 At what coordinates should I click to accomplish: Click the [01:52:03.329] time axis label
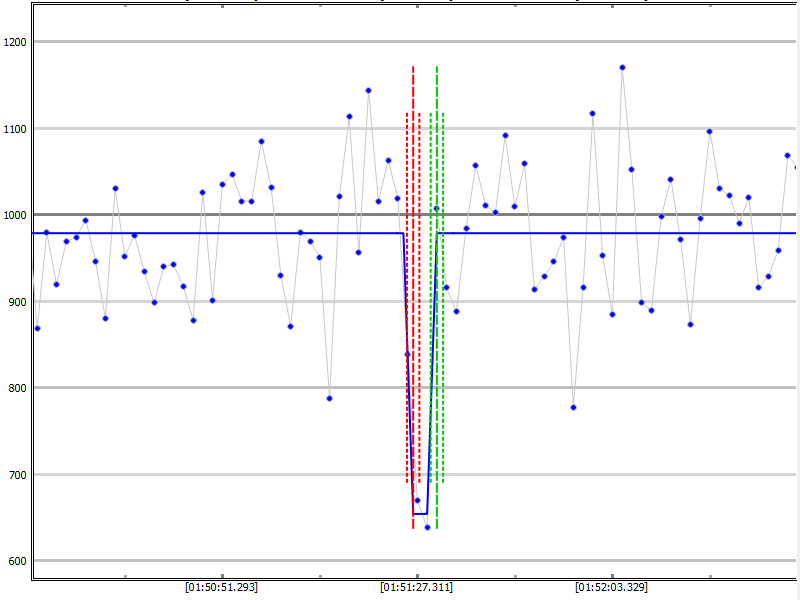(611, 587)
